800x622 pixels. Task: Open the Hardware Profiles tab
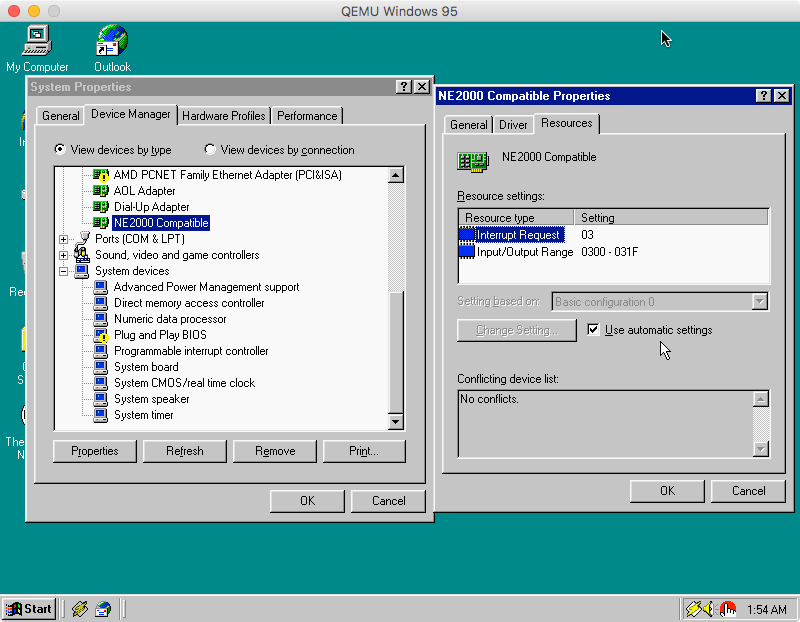click(x=223, y=116)
